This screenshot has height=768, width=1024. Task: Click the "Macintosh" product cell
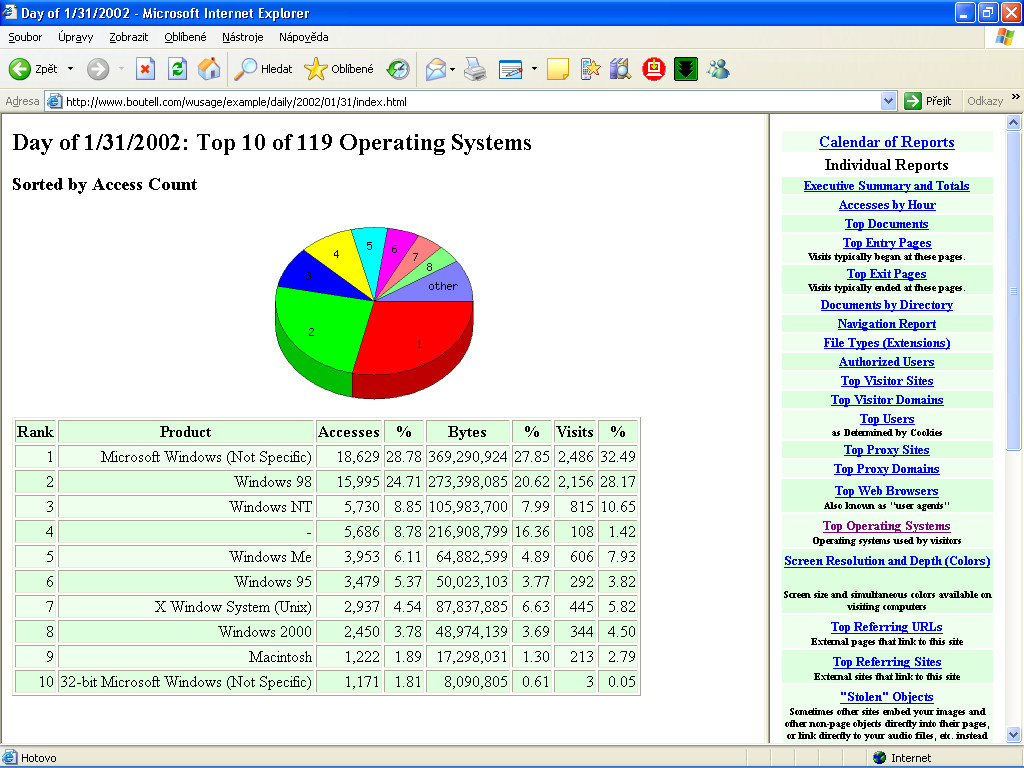click(186, 656)
